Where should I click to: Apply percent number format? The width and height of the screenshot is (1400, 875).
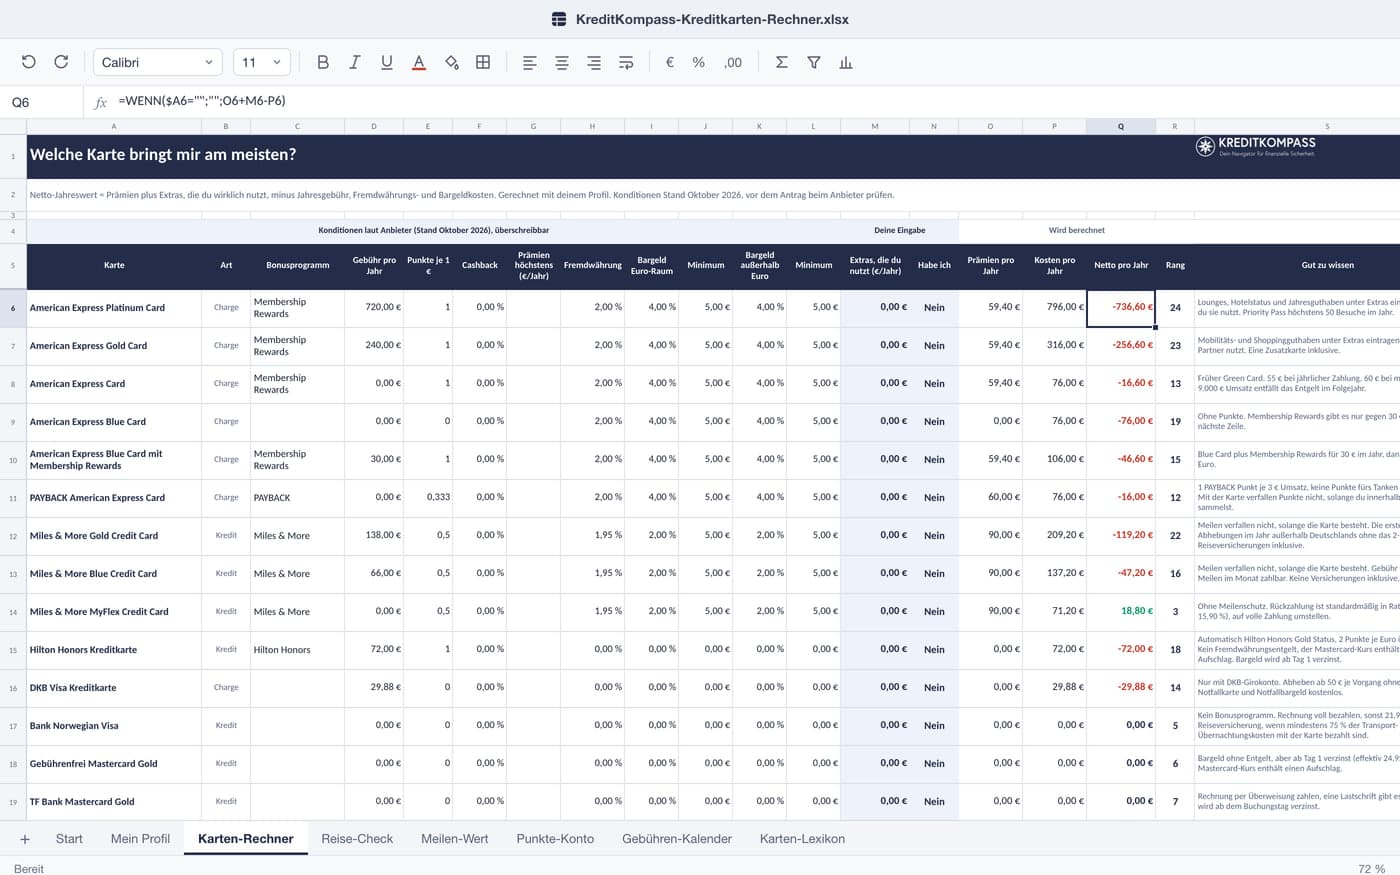coord(699,62)
